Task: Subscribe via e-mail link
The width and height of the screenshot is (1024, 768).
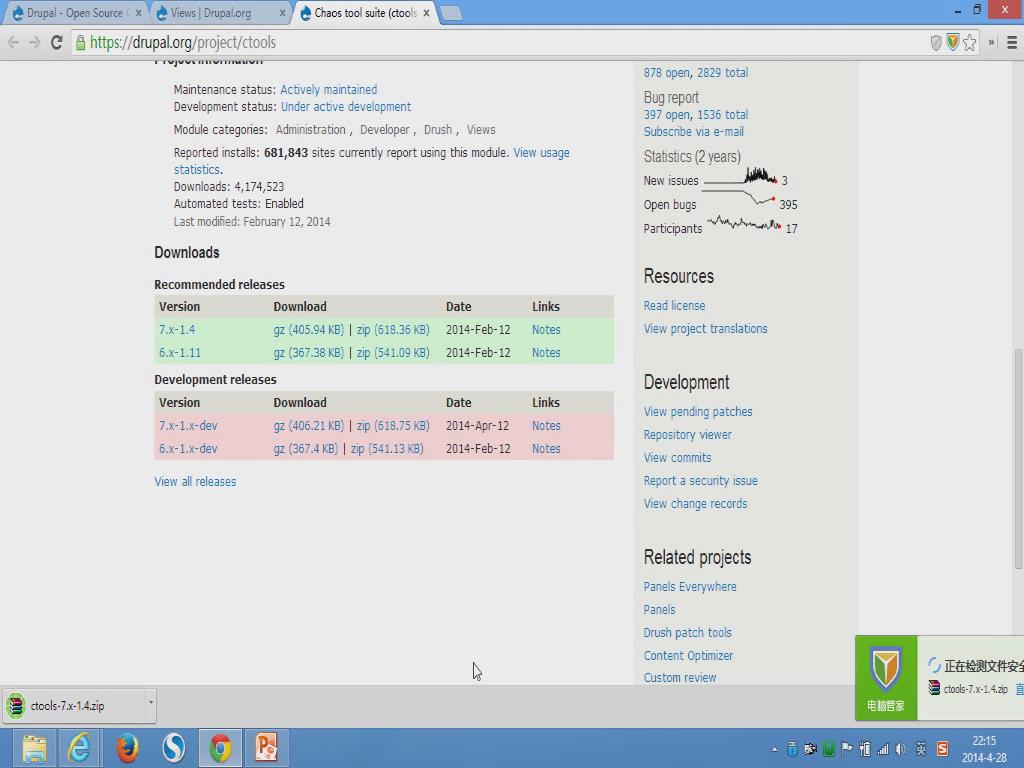Action: coord(694,131)
